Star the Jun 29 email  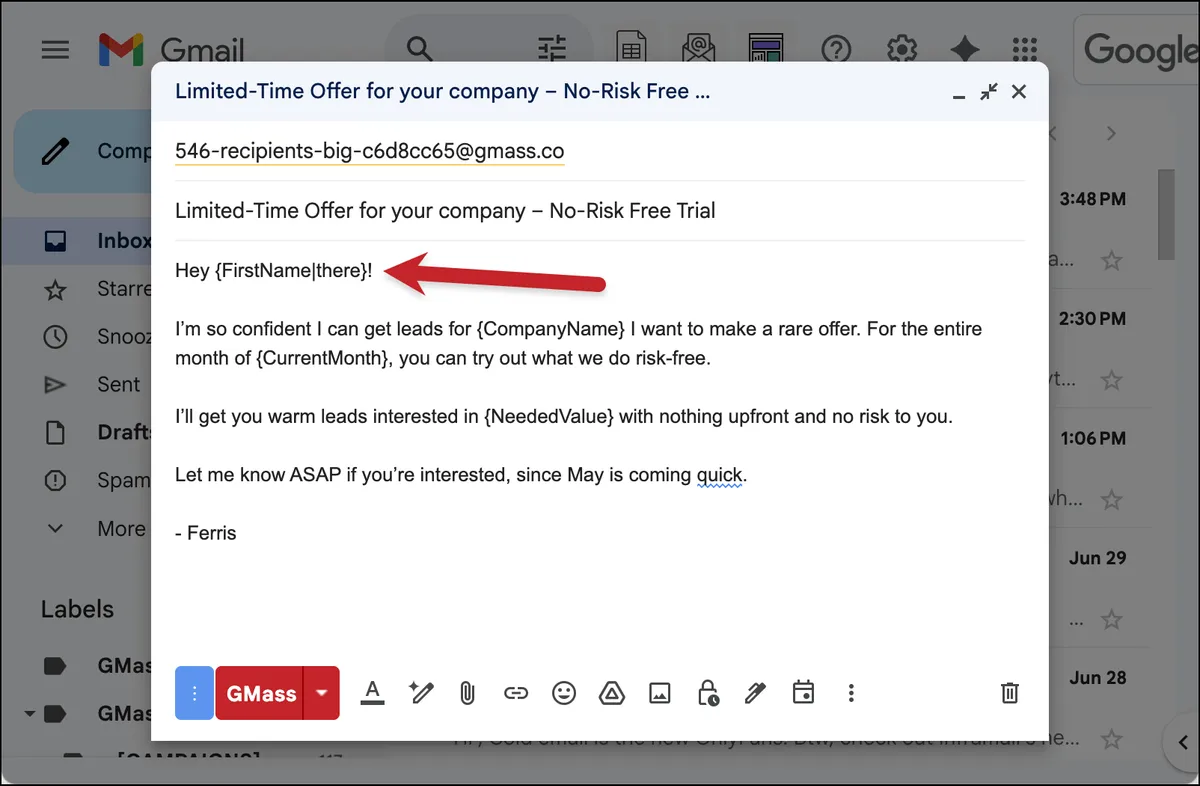point(1111,620)
